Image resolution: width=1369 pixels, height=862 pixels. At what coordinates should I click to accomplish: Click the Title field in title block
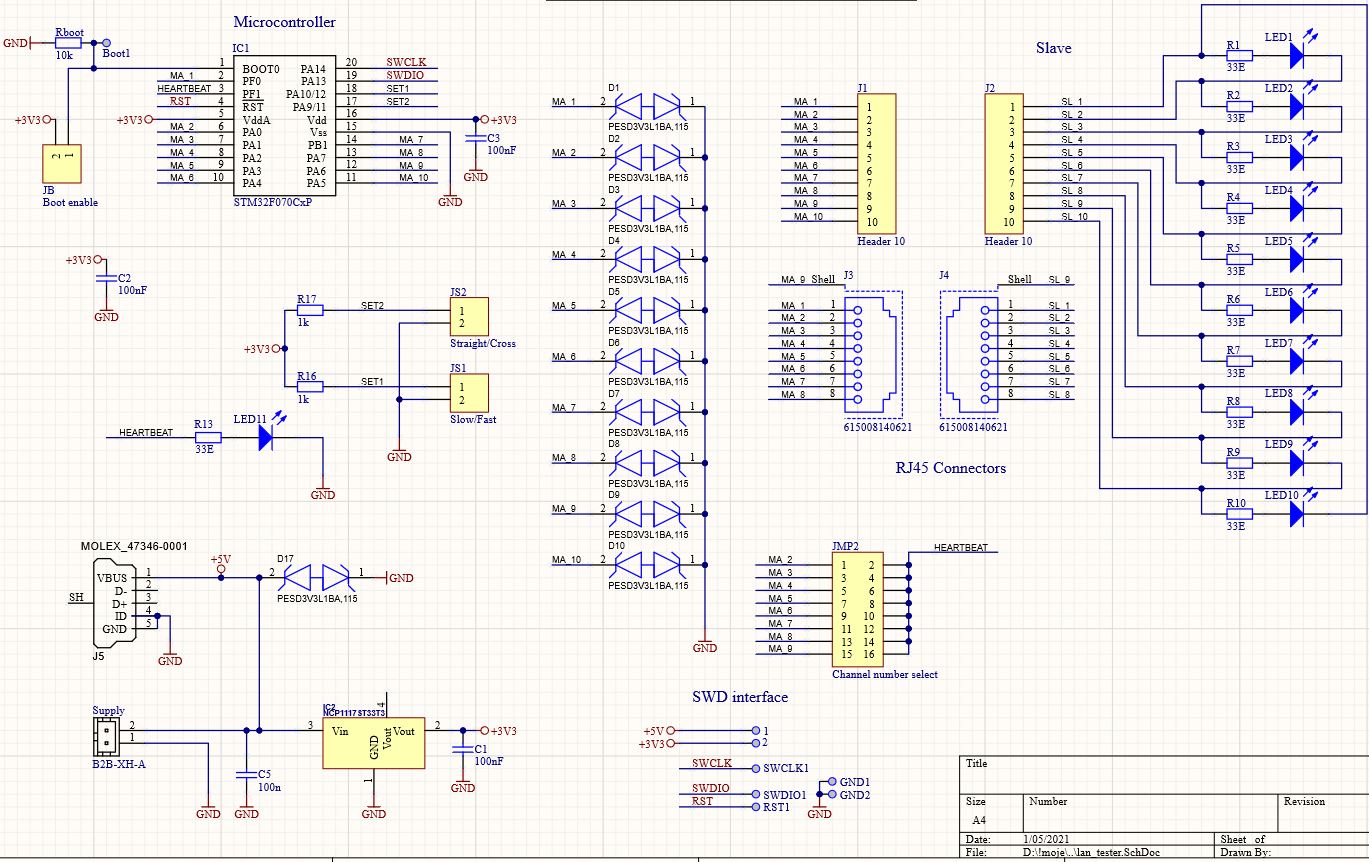pos(977,764)
